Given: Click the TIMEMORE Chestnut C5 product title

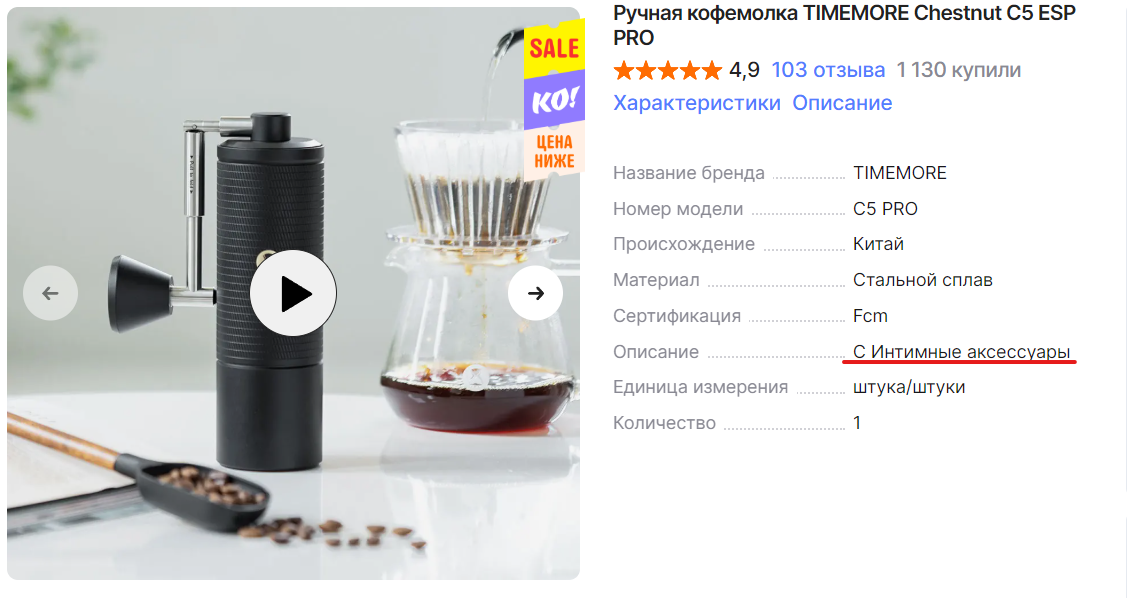Looking at the screenshot, I should [x=845, y=25].
